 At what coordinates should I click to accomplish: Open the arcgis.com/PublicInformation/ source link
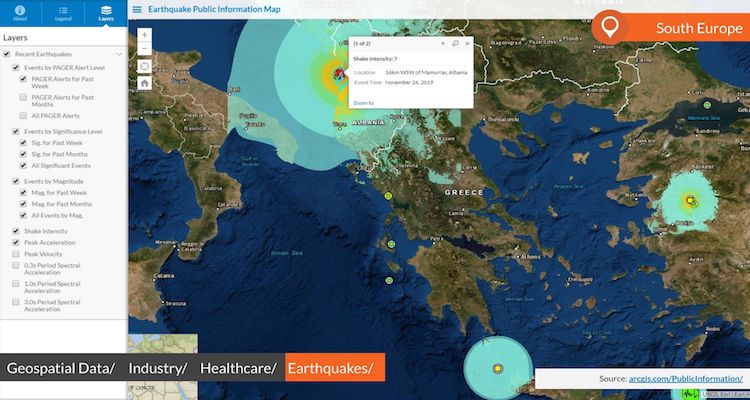(x=685, y=379)
